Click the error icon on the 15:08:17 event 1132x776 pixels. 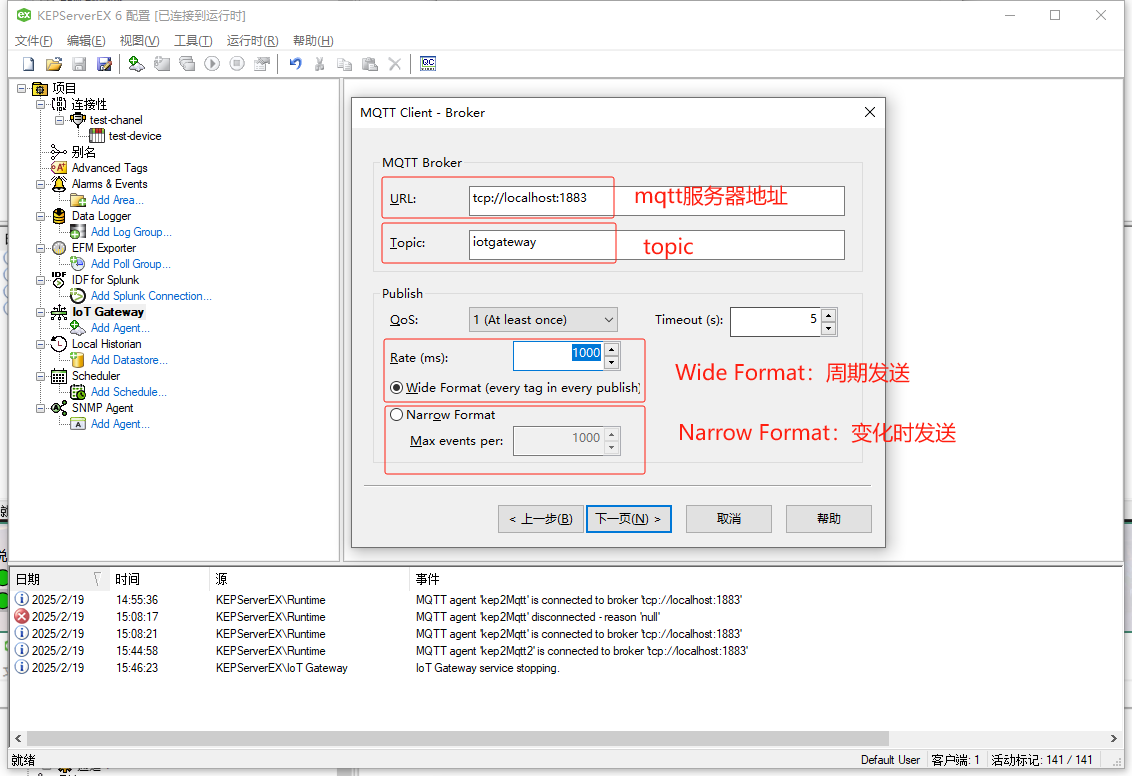pos(22,616)
